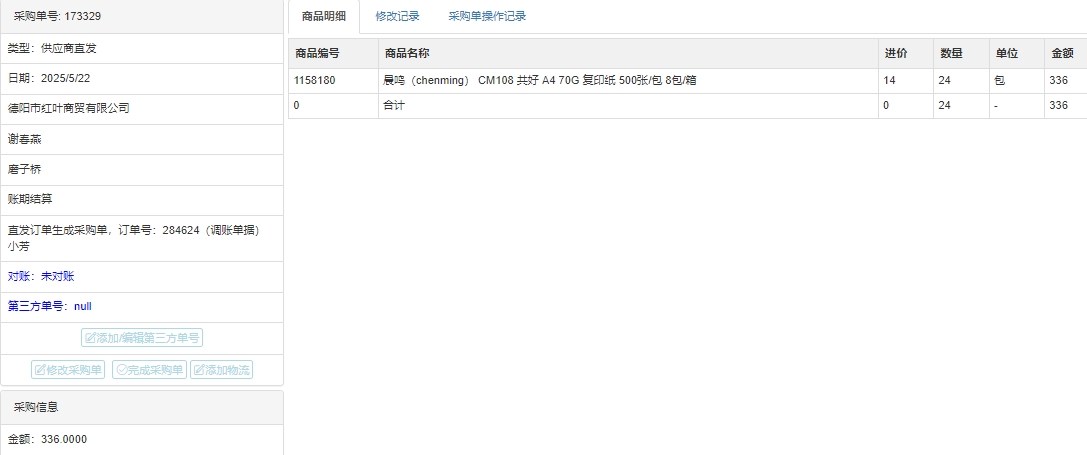Screen dimensions: 1087x455
Task: Click the name 谢春燕
Action: click(x=25, y=139)
